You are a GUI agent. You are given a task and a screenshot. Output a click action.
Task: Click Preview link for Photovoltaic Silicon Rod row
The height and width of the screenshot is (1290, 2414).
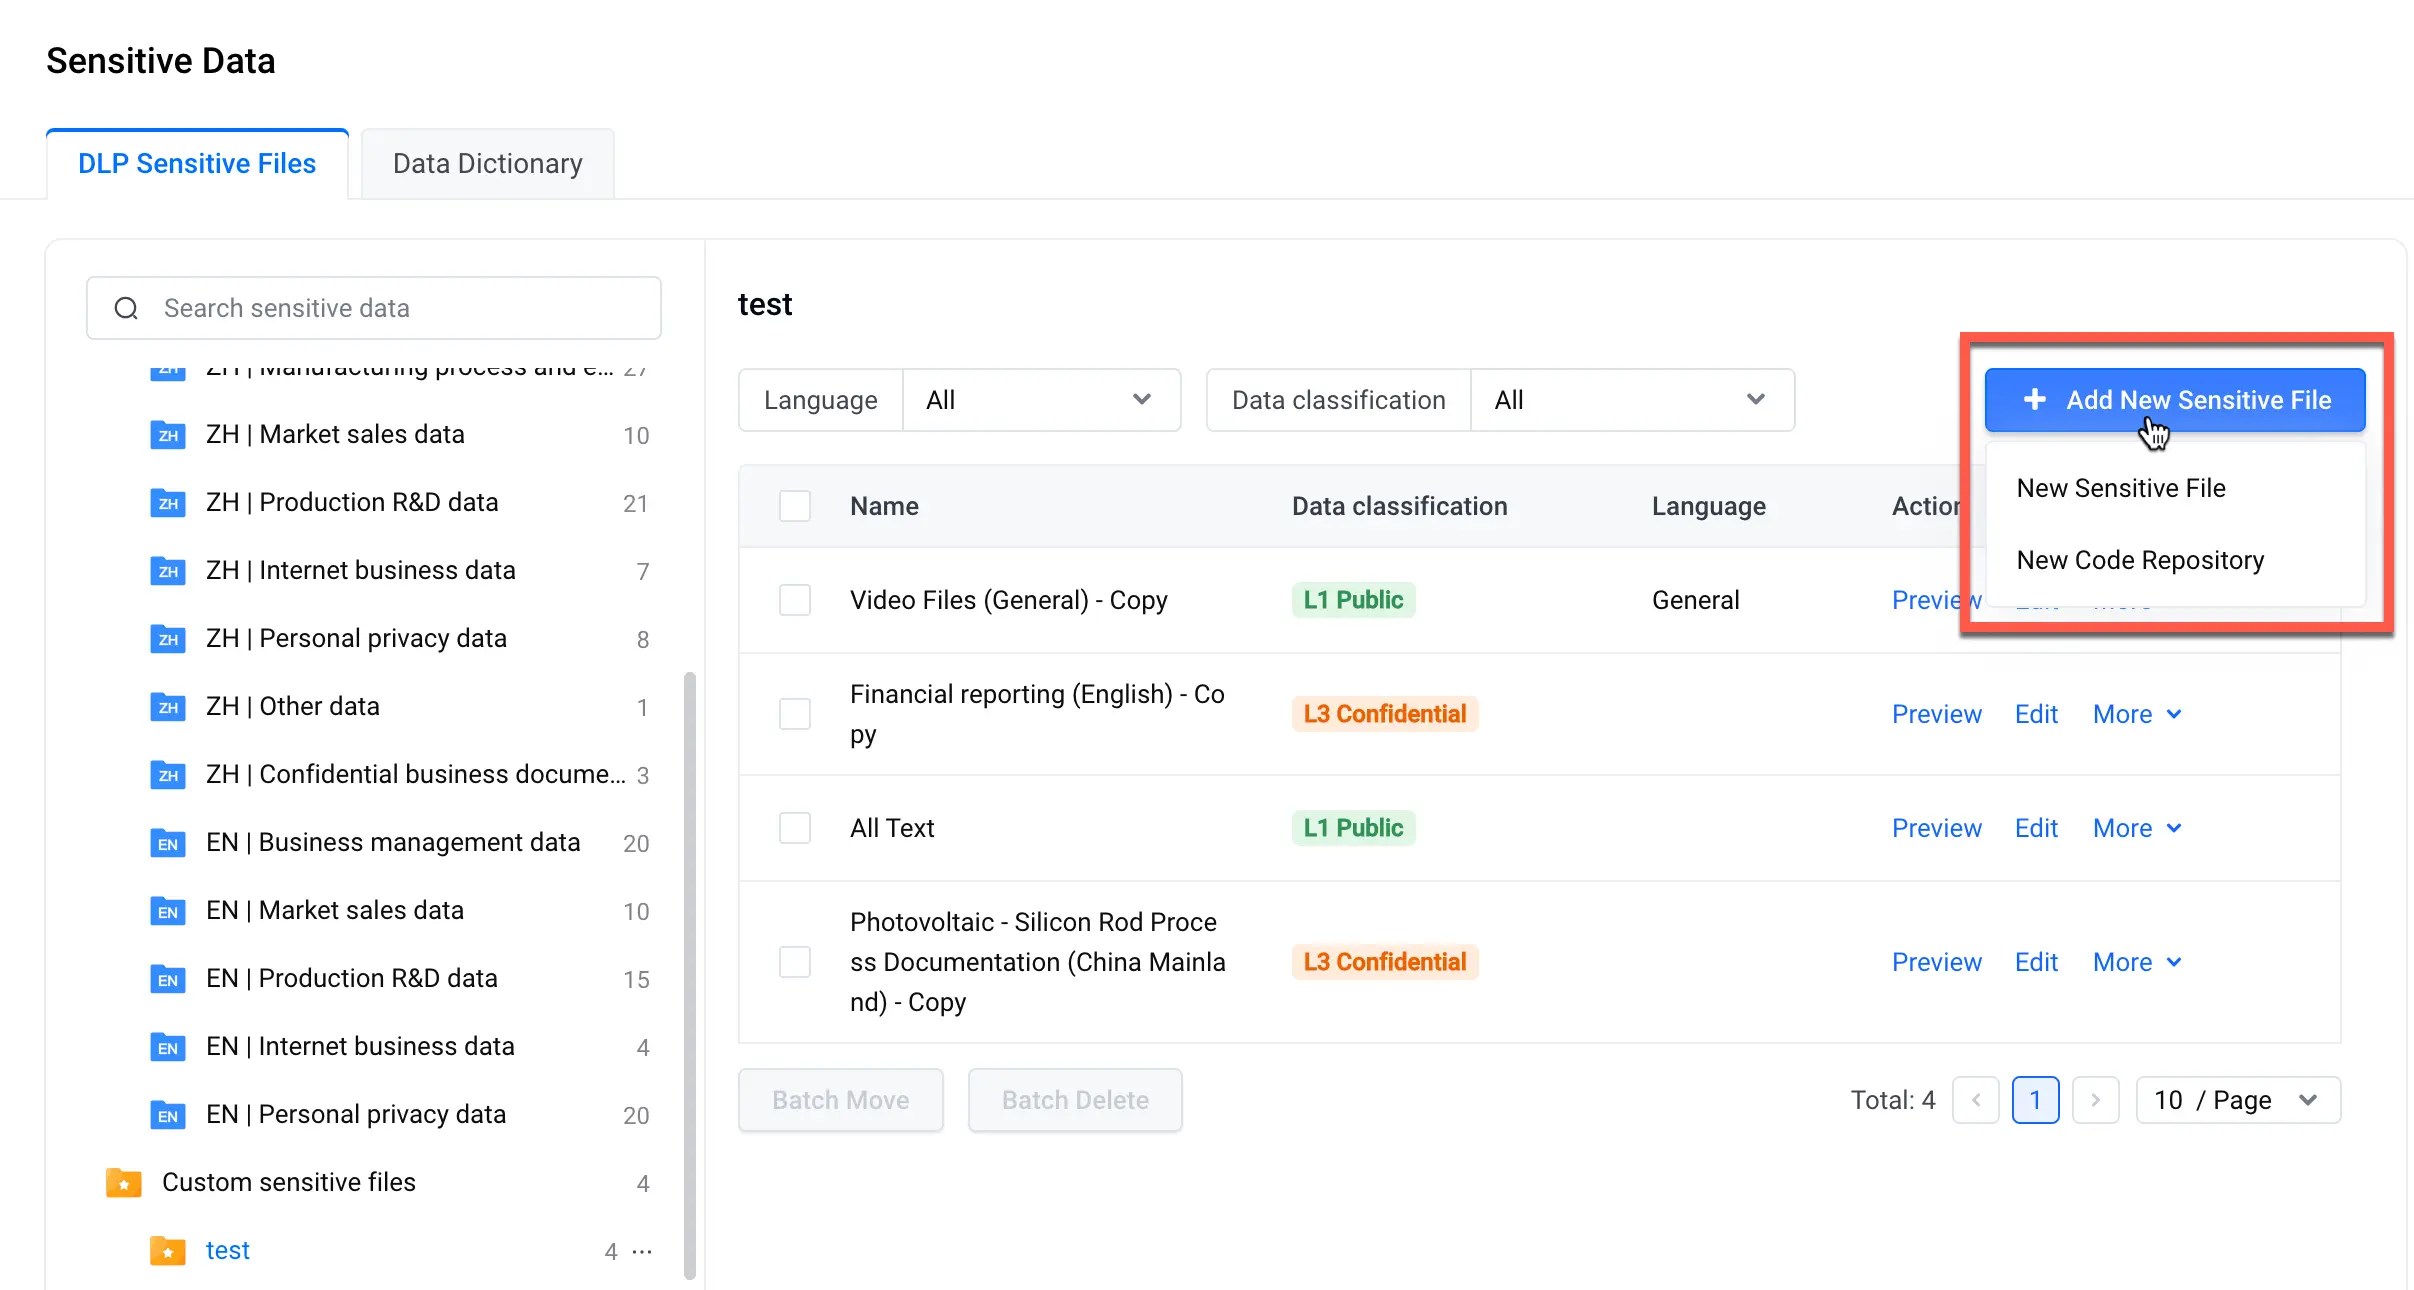point(1937,962)
